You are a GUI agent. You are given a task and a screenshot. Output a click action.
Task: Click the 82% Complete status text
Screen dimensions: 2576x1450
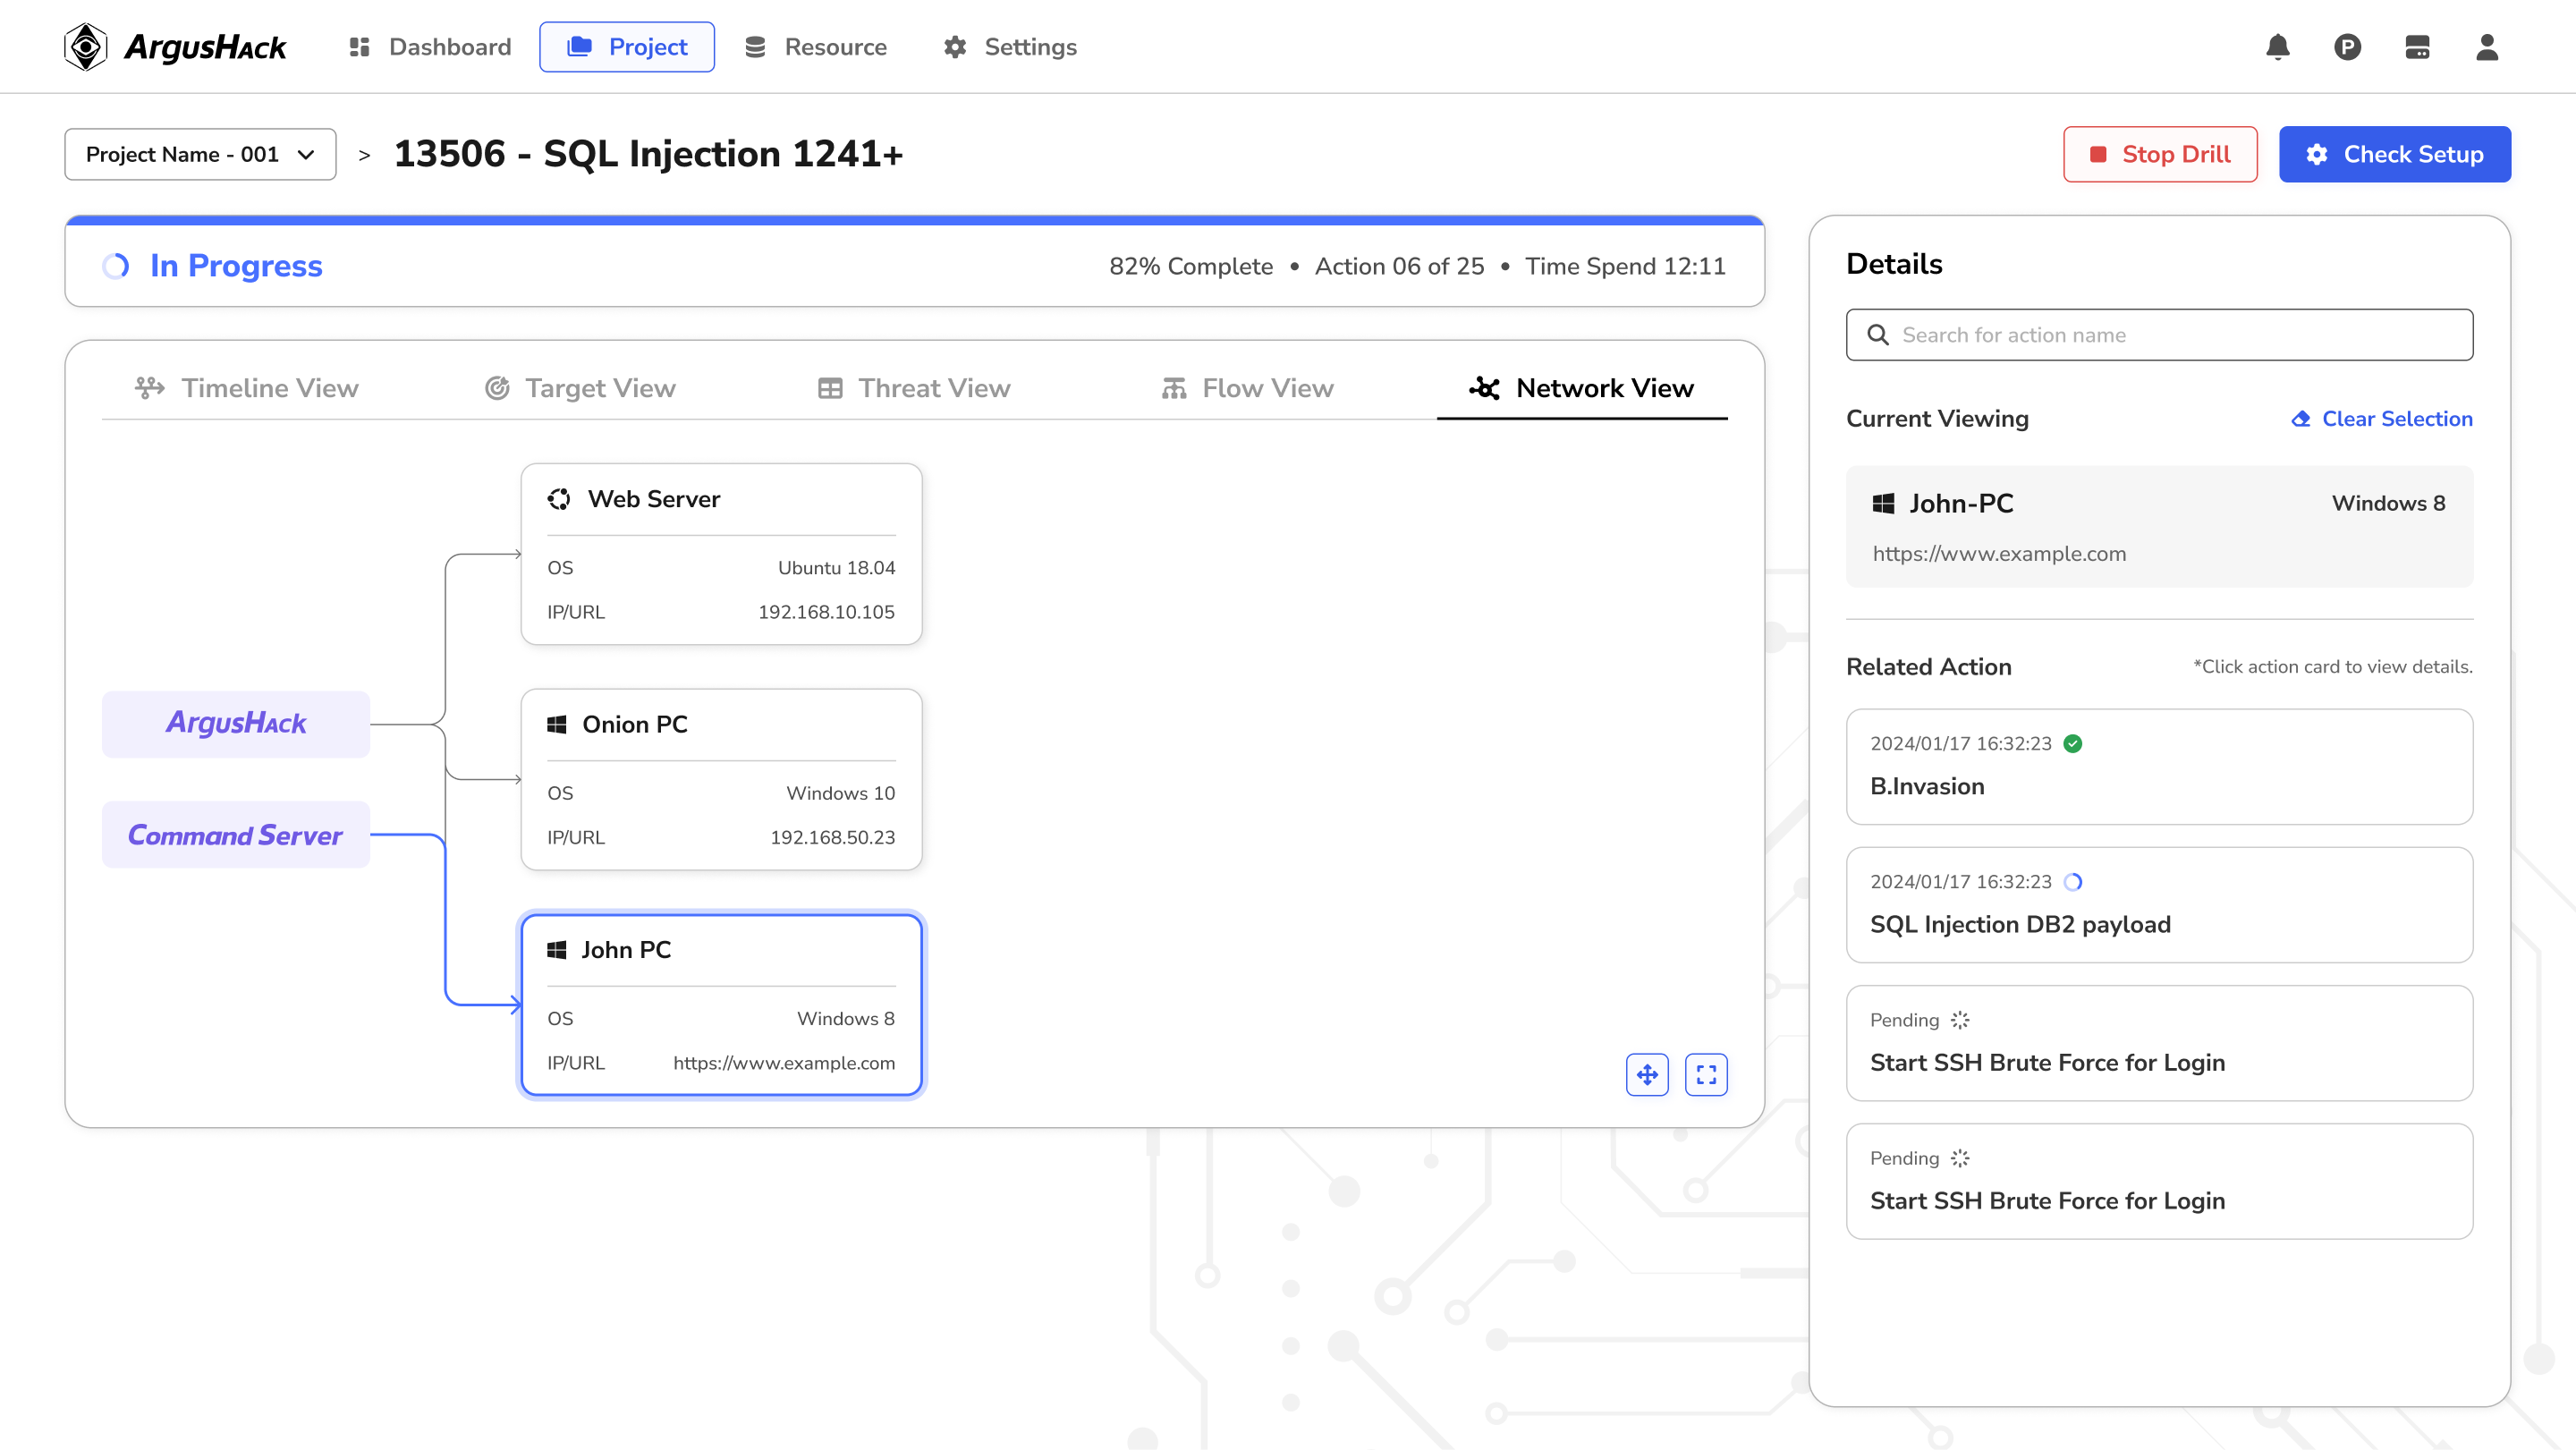tap(1191, 266)
